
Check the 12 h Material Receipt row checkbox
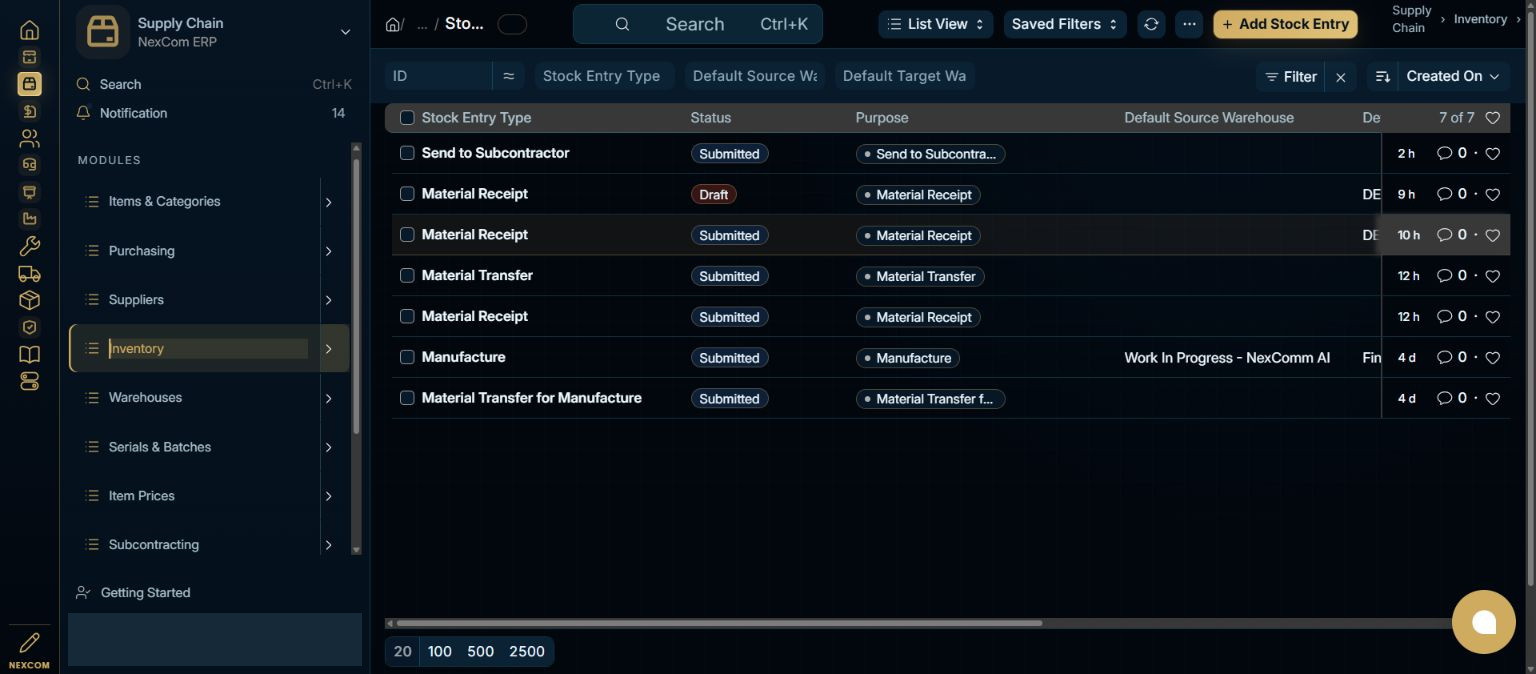pyautogui.click(x=407, y=316)
